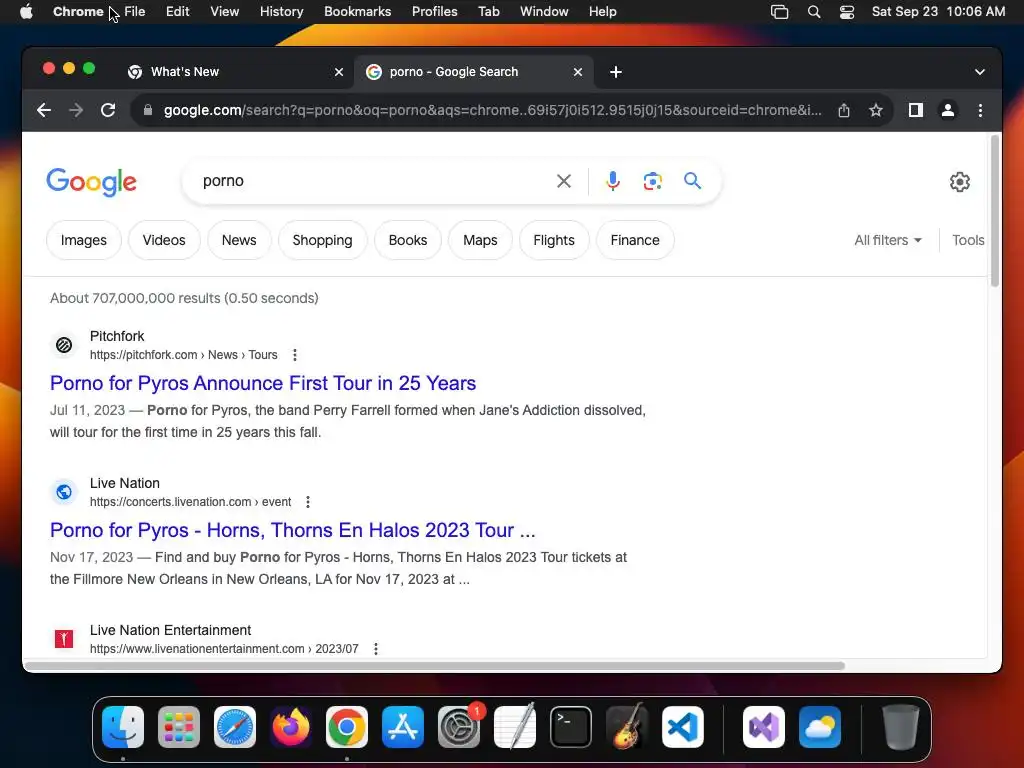This screenshot has width=1024, height=768.
Task: Open Google quick settings gear
Action: tap(959, 182)
